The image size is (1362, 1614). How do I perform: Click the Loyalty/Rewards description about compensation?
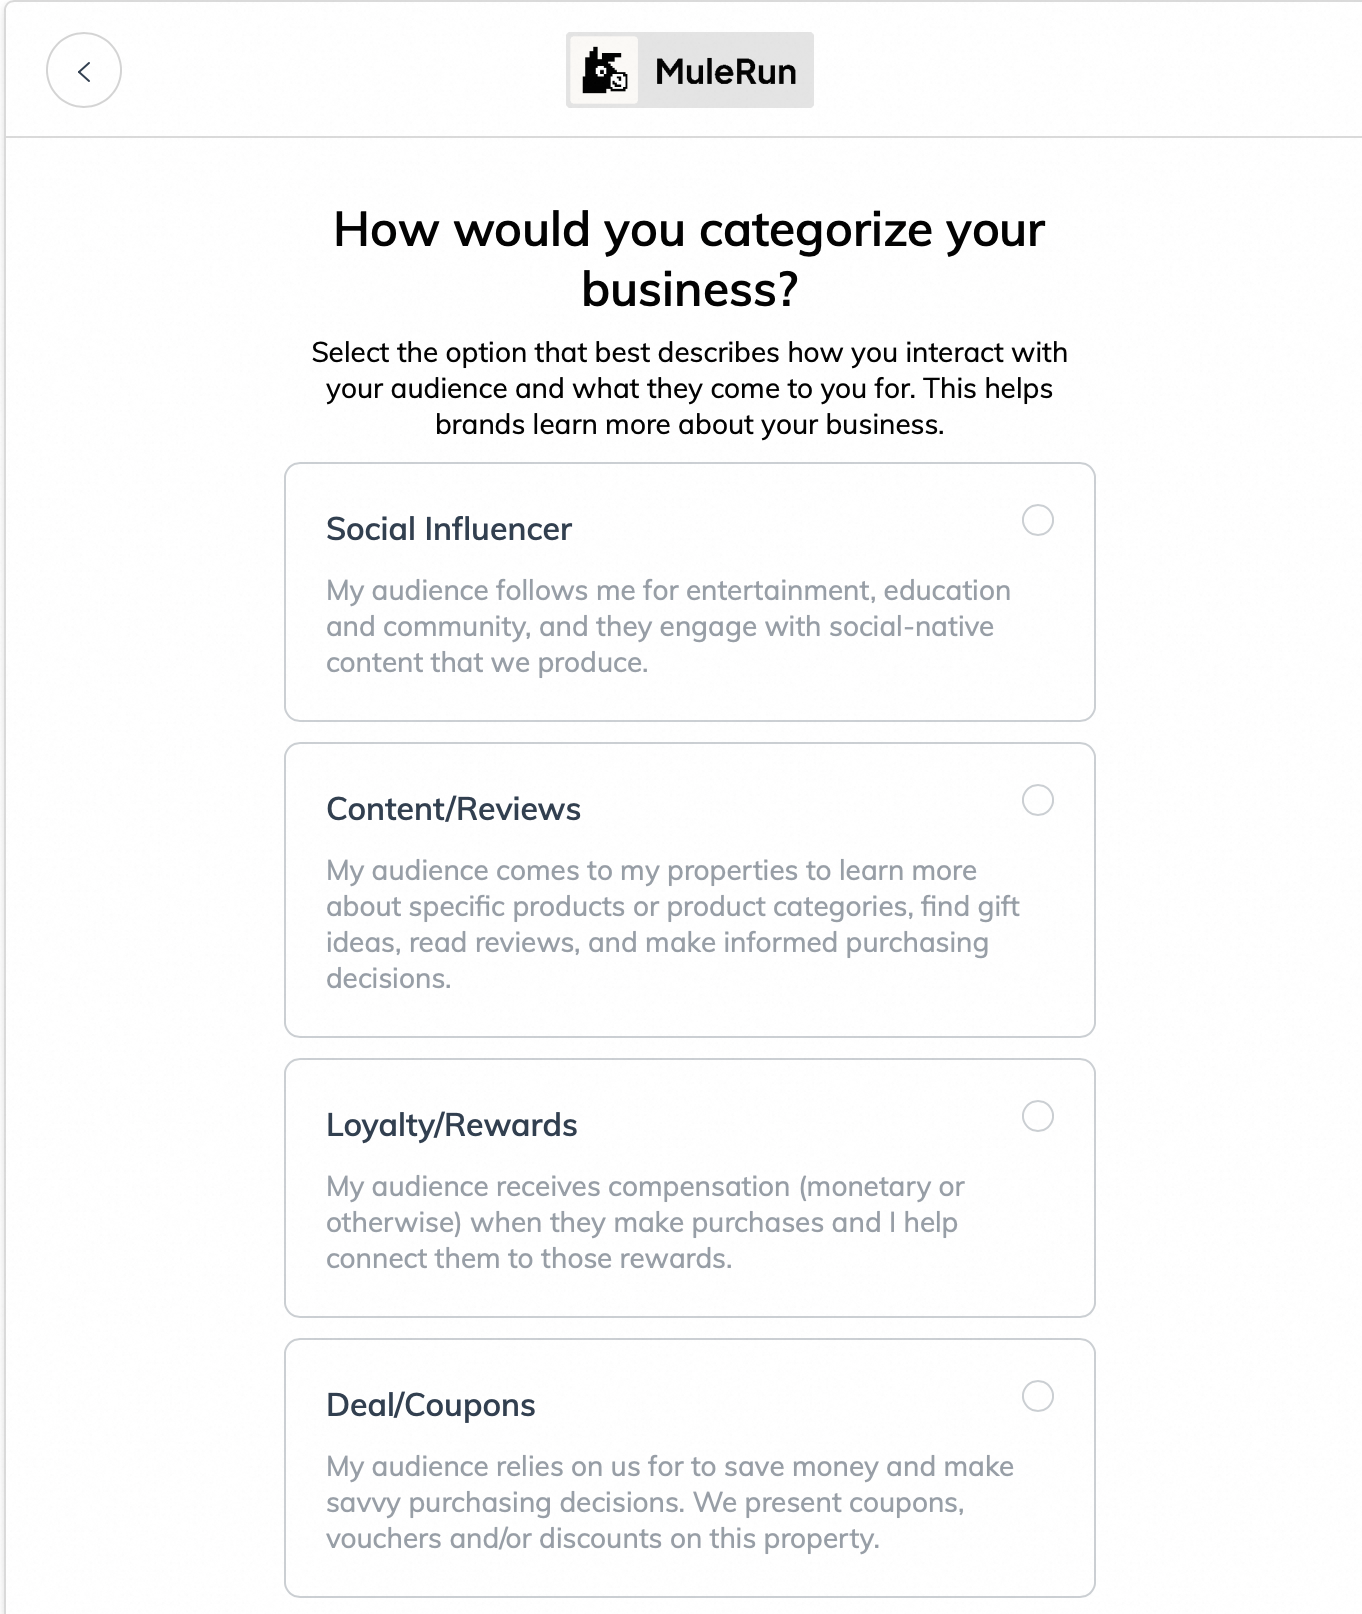[645, 1222]
